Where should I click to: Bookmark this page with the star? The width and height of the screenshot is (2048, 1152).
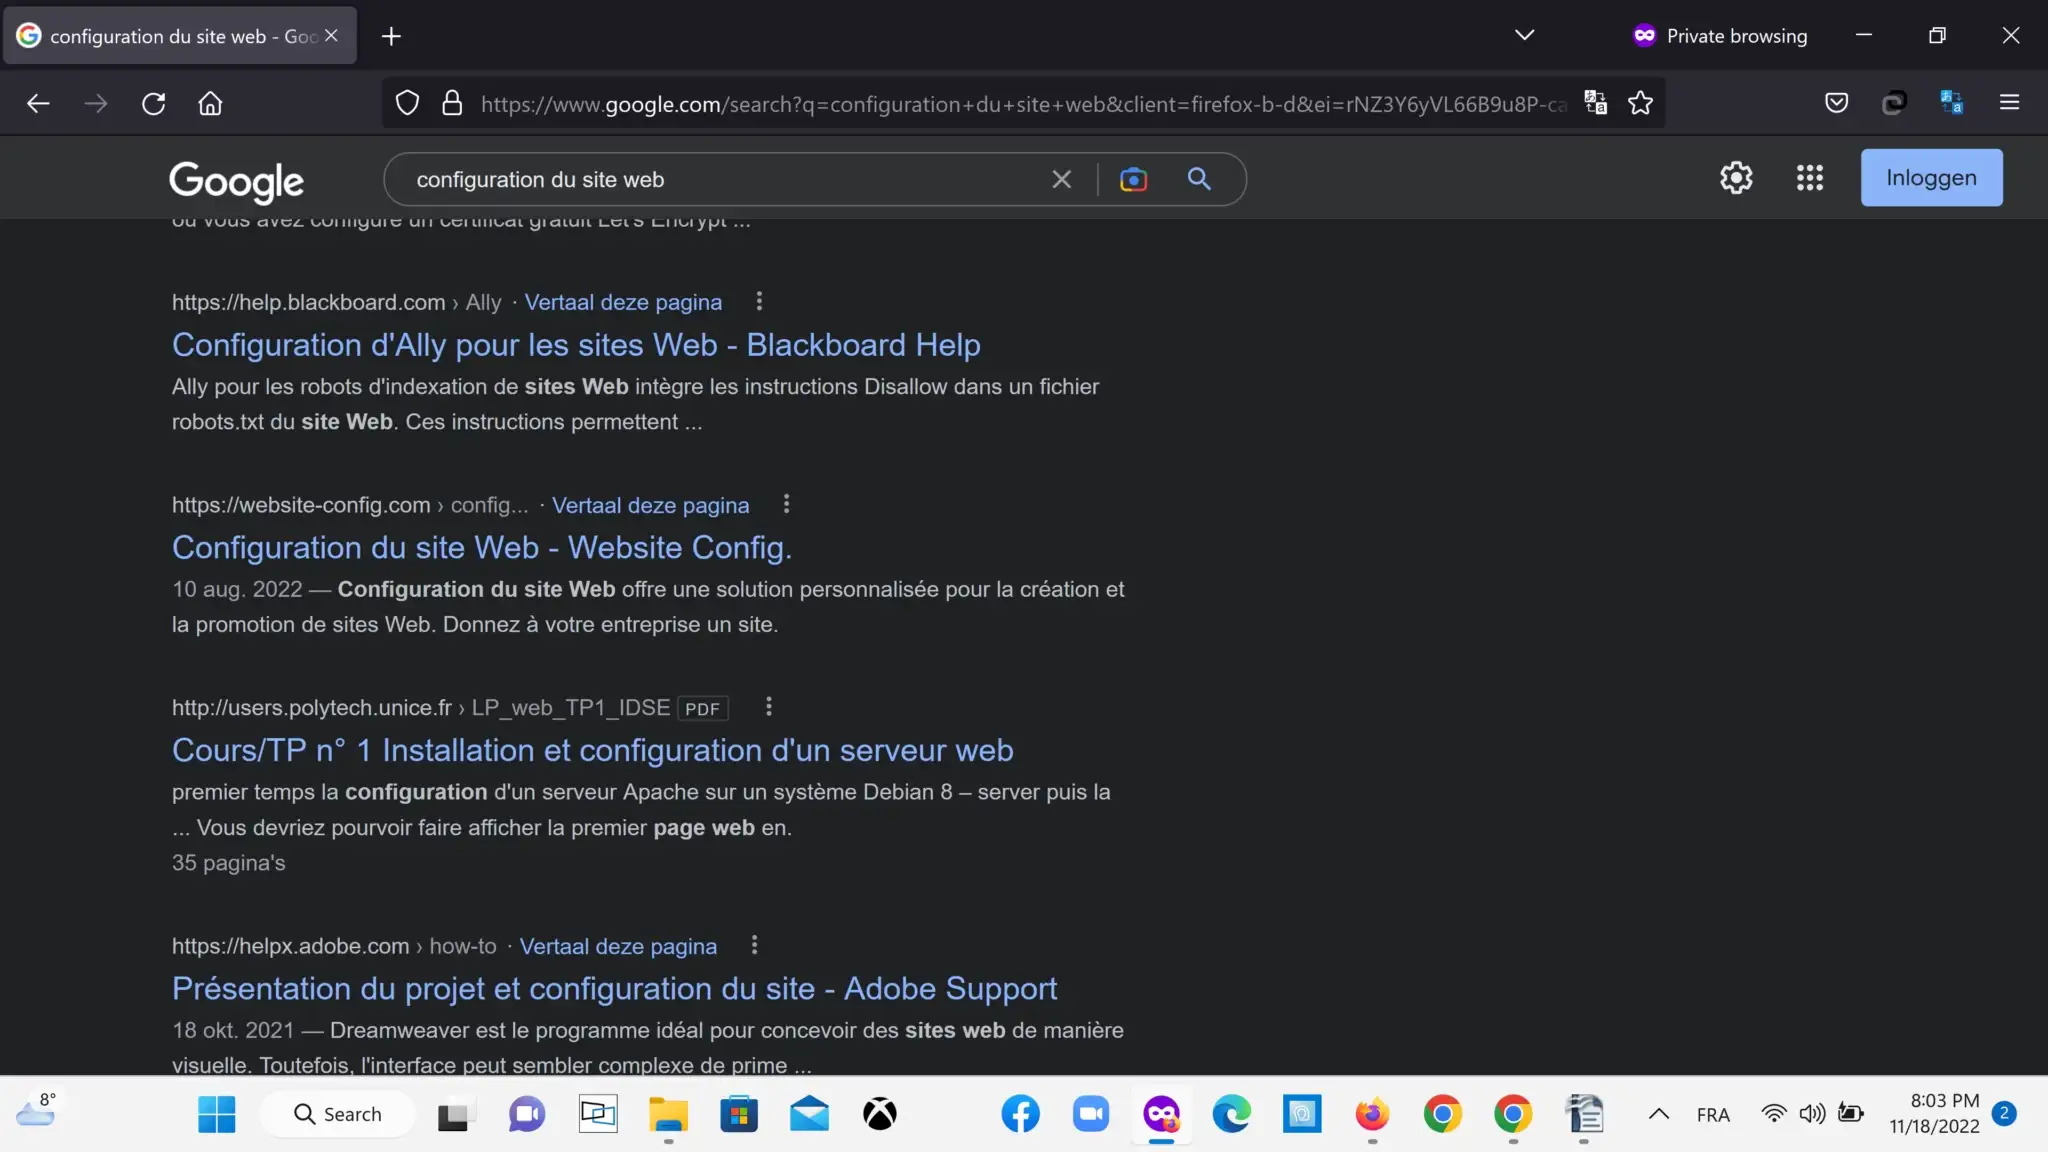click(1640, 102)
